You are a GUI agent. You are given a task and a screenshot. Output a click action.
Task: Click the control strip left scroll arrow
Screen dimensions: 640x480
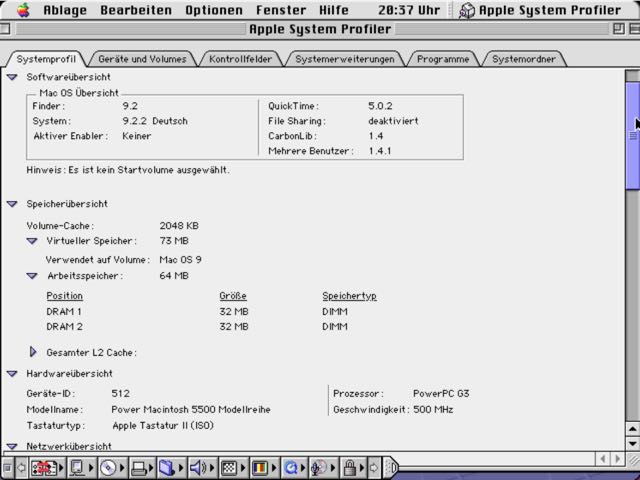point(21,468)
